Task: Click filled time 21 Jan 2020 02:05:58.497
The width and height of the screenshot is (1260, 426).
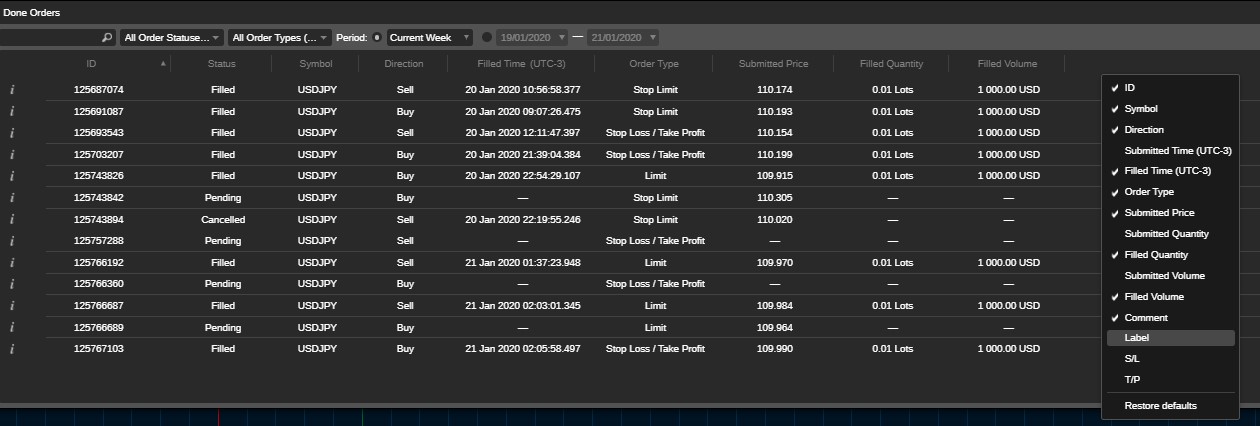Action: click(x=522, y=349)
